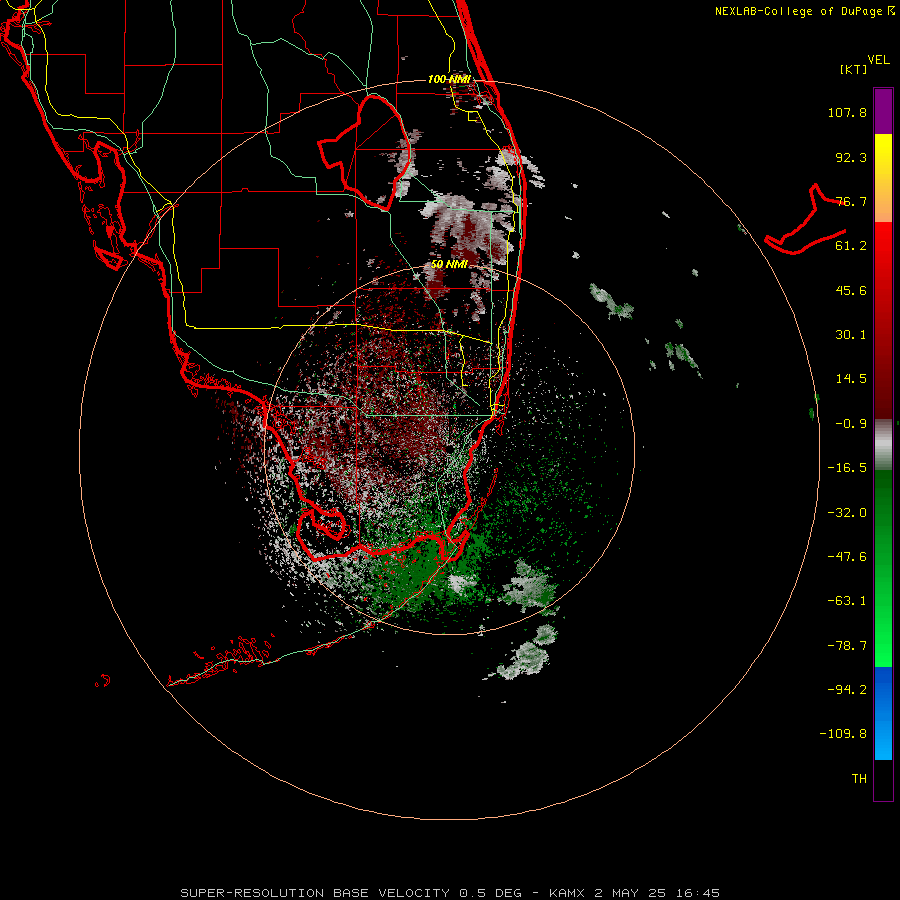
Task: Pick the gray near-zero band on color bar
Action: coord(883,444)
